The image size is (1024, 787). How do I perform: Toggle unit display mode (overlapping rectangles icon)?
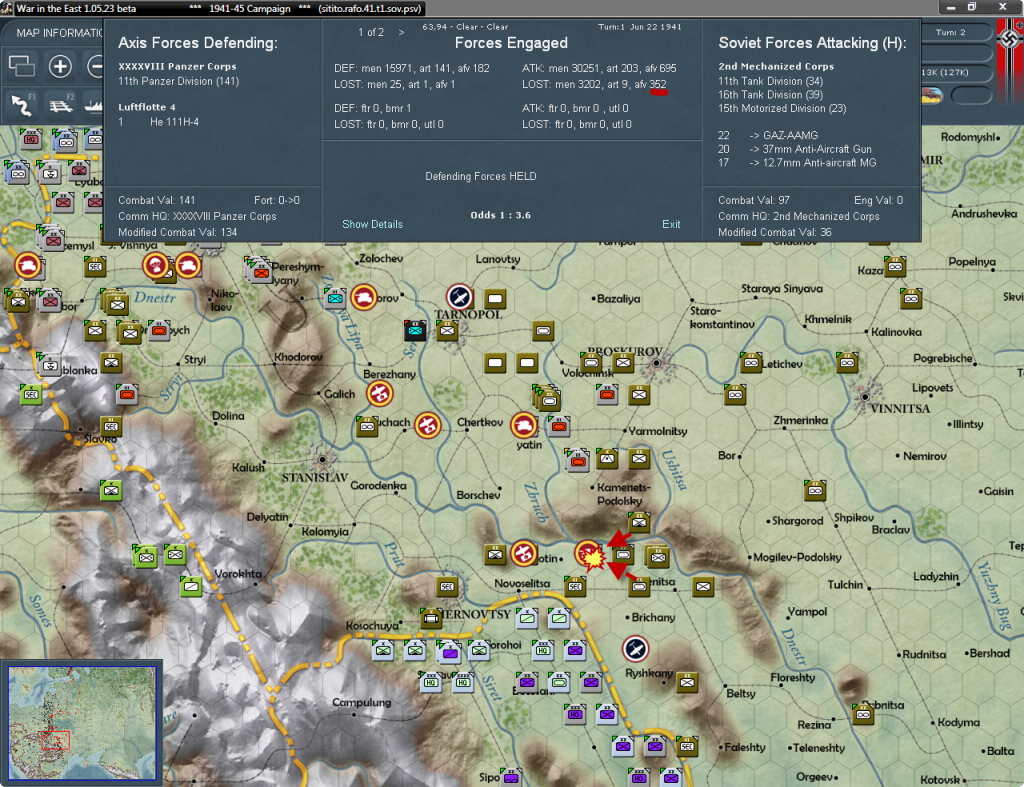22,66
